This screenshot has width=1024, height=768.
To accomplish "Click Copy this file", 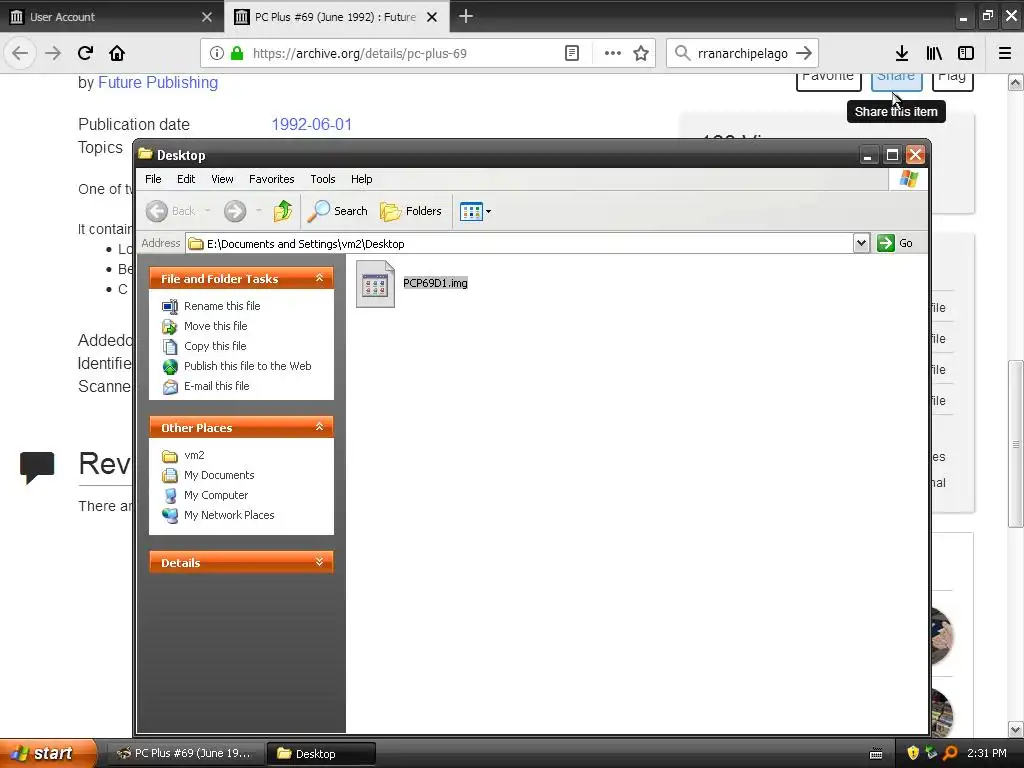I will (x=215, y=346).
